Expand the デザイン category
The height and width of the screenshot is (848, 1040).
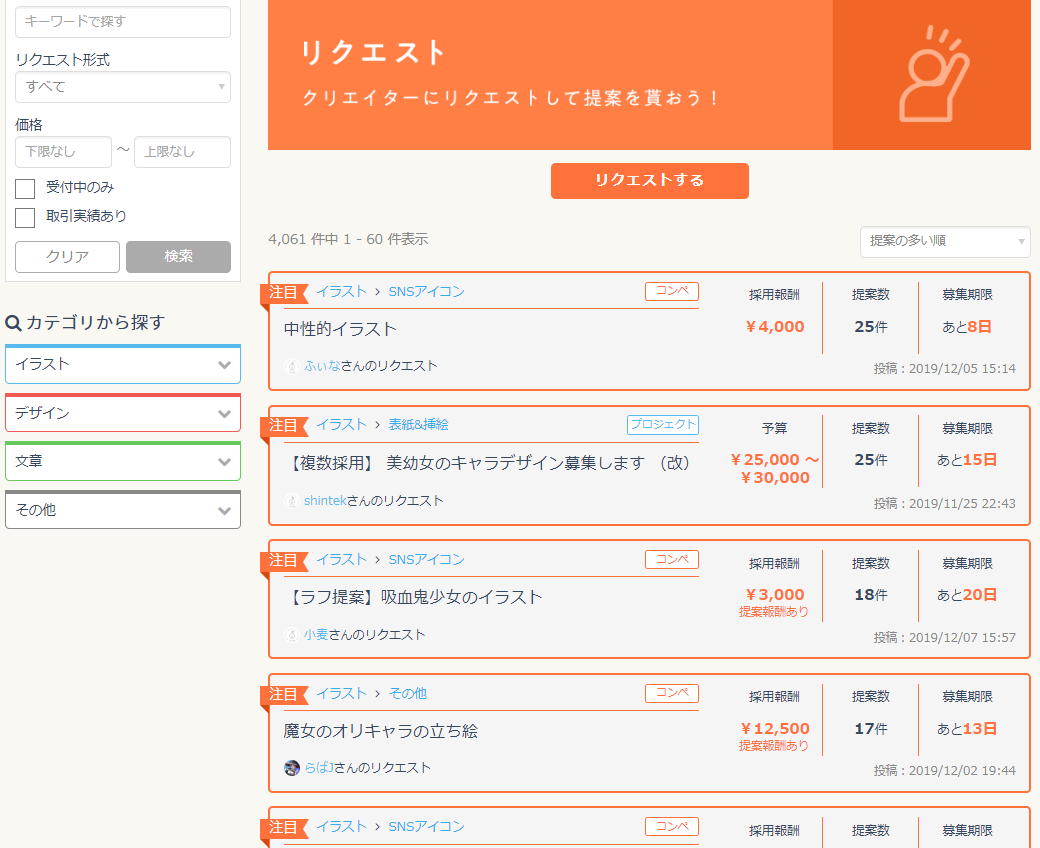[x=123, y=413]
